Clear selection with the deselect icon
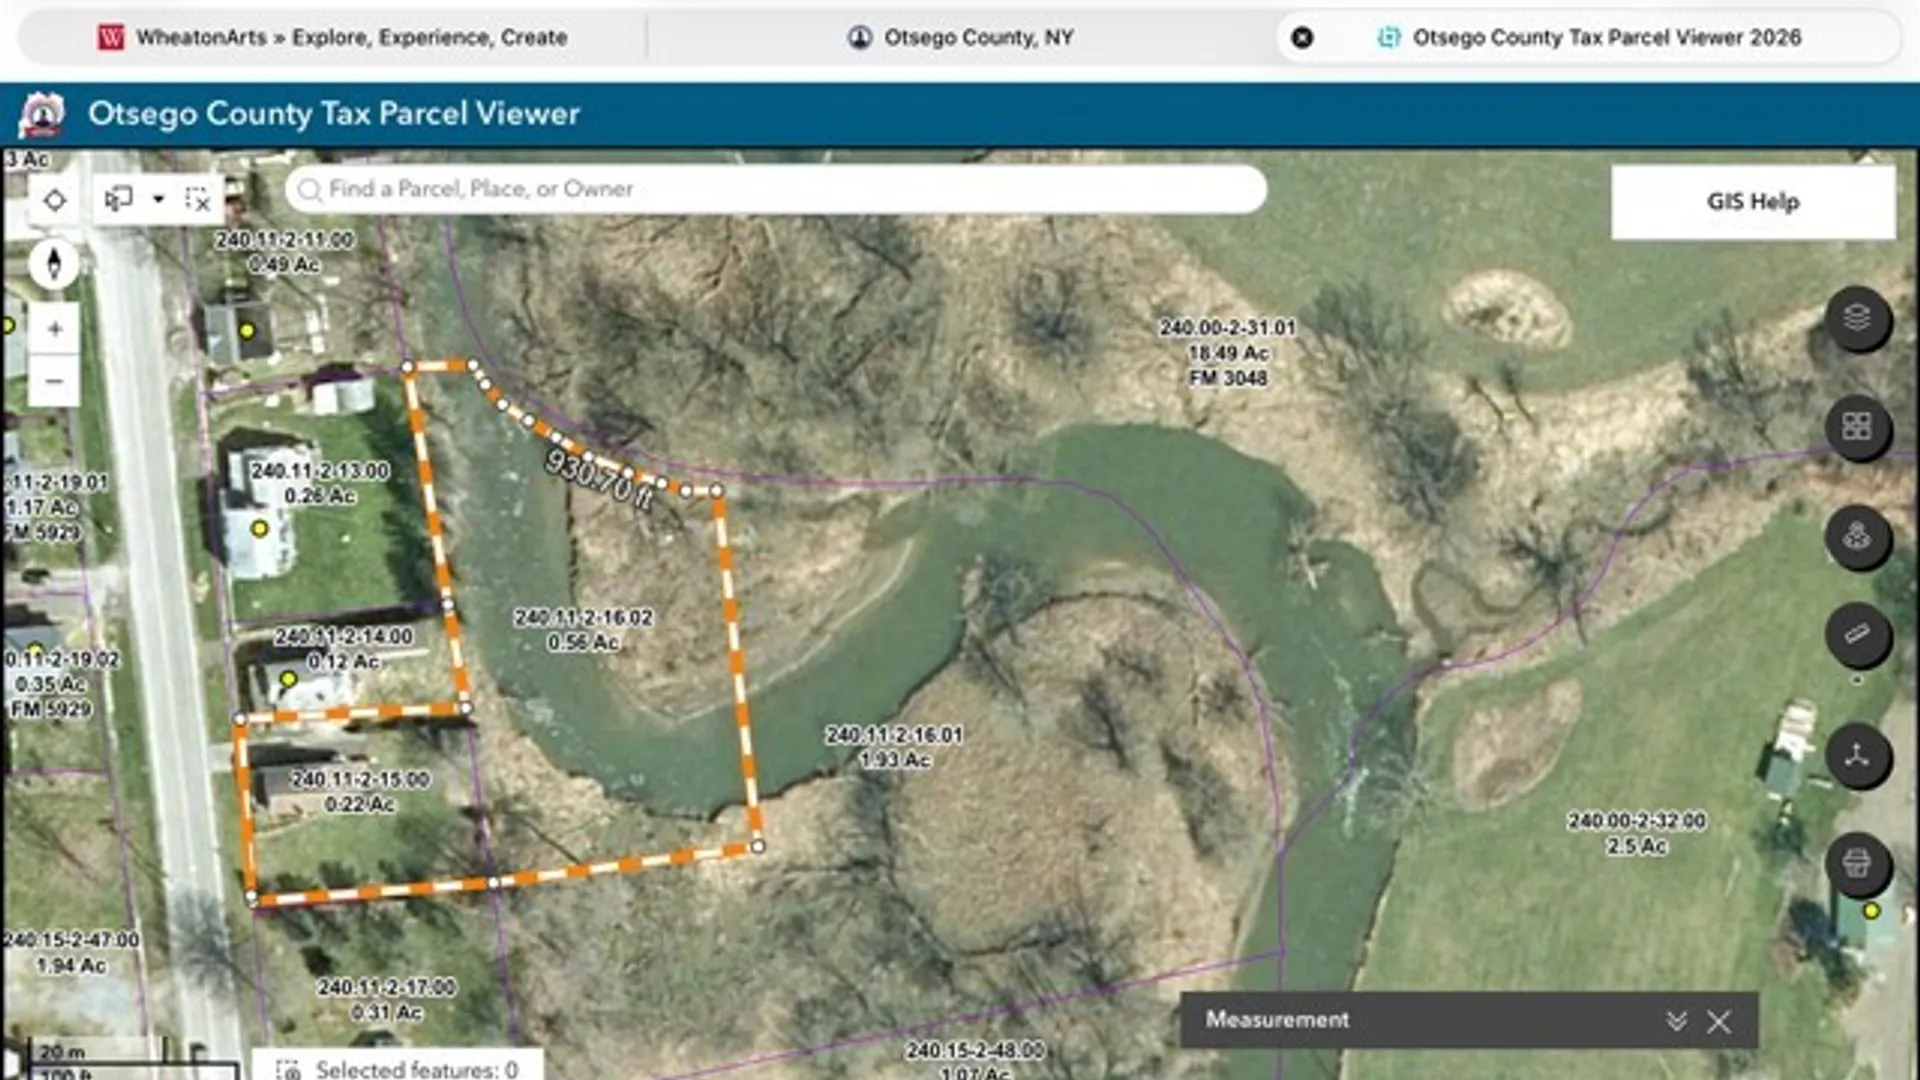 point(198,199)
